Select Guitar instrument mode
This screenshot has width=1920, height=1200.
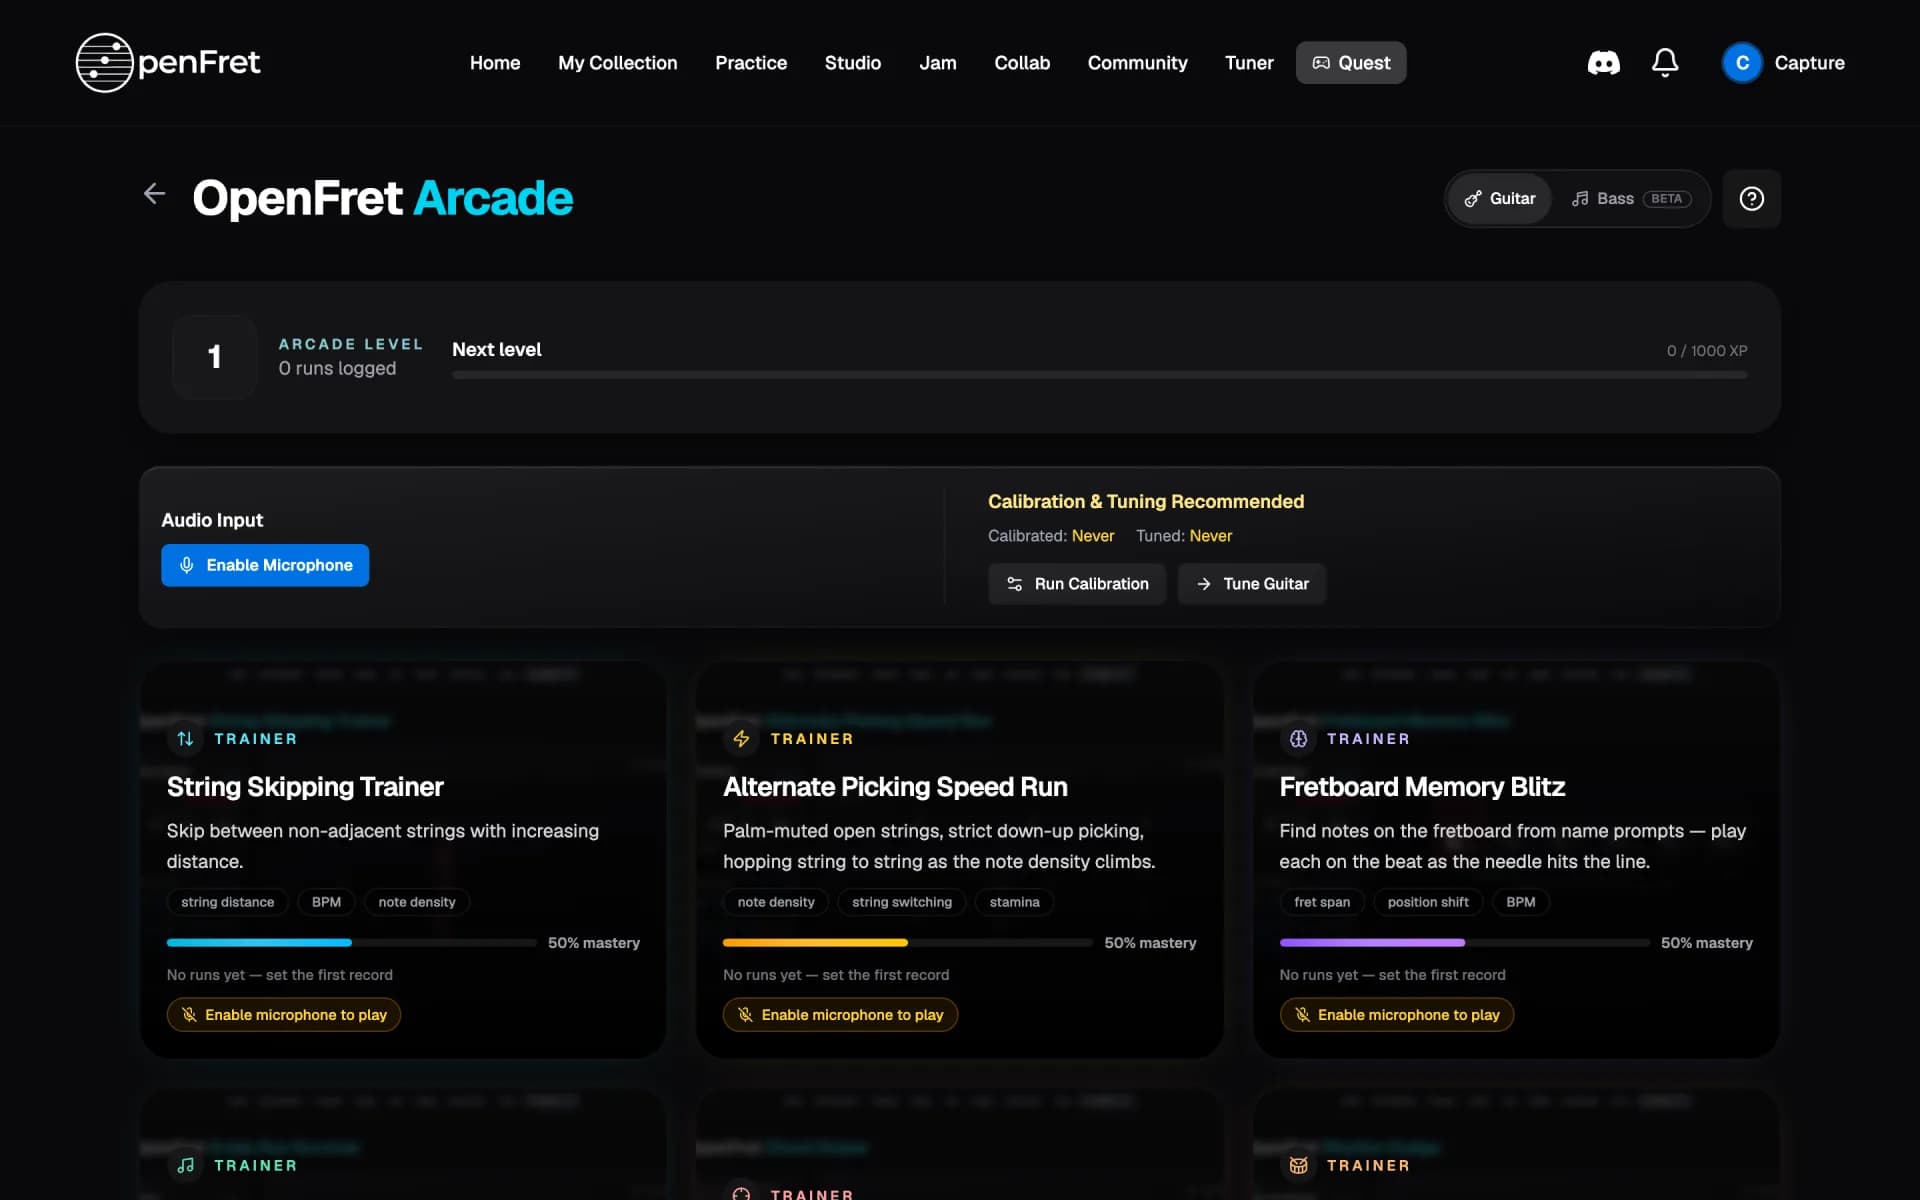[1499, 199]
